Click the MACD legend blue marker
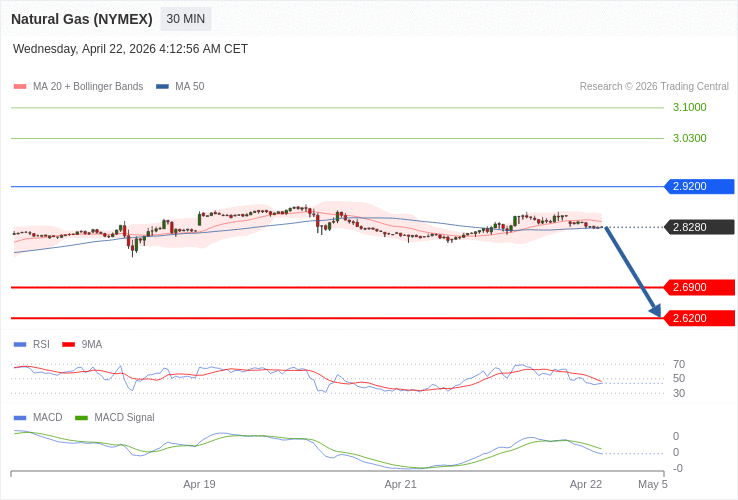 click(x=20, y=418)
